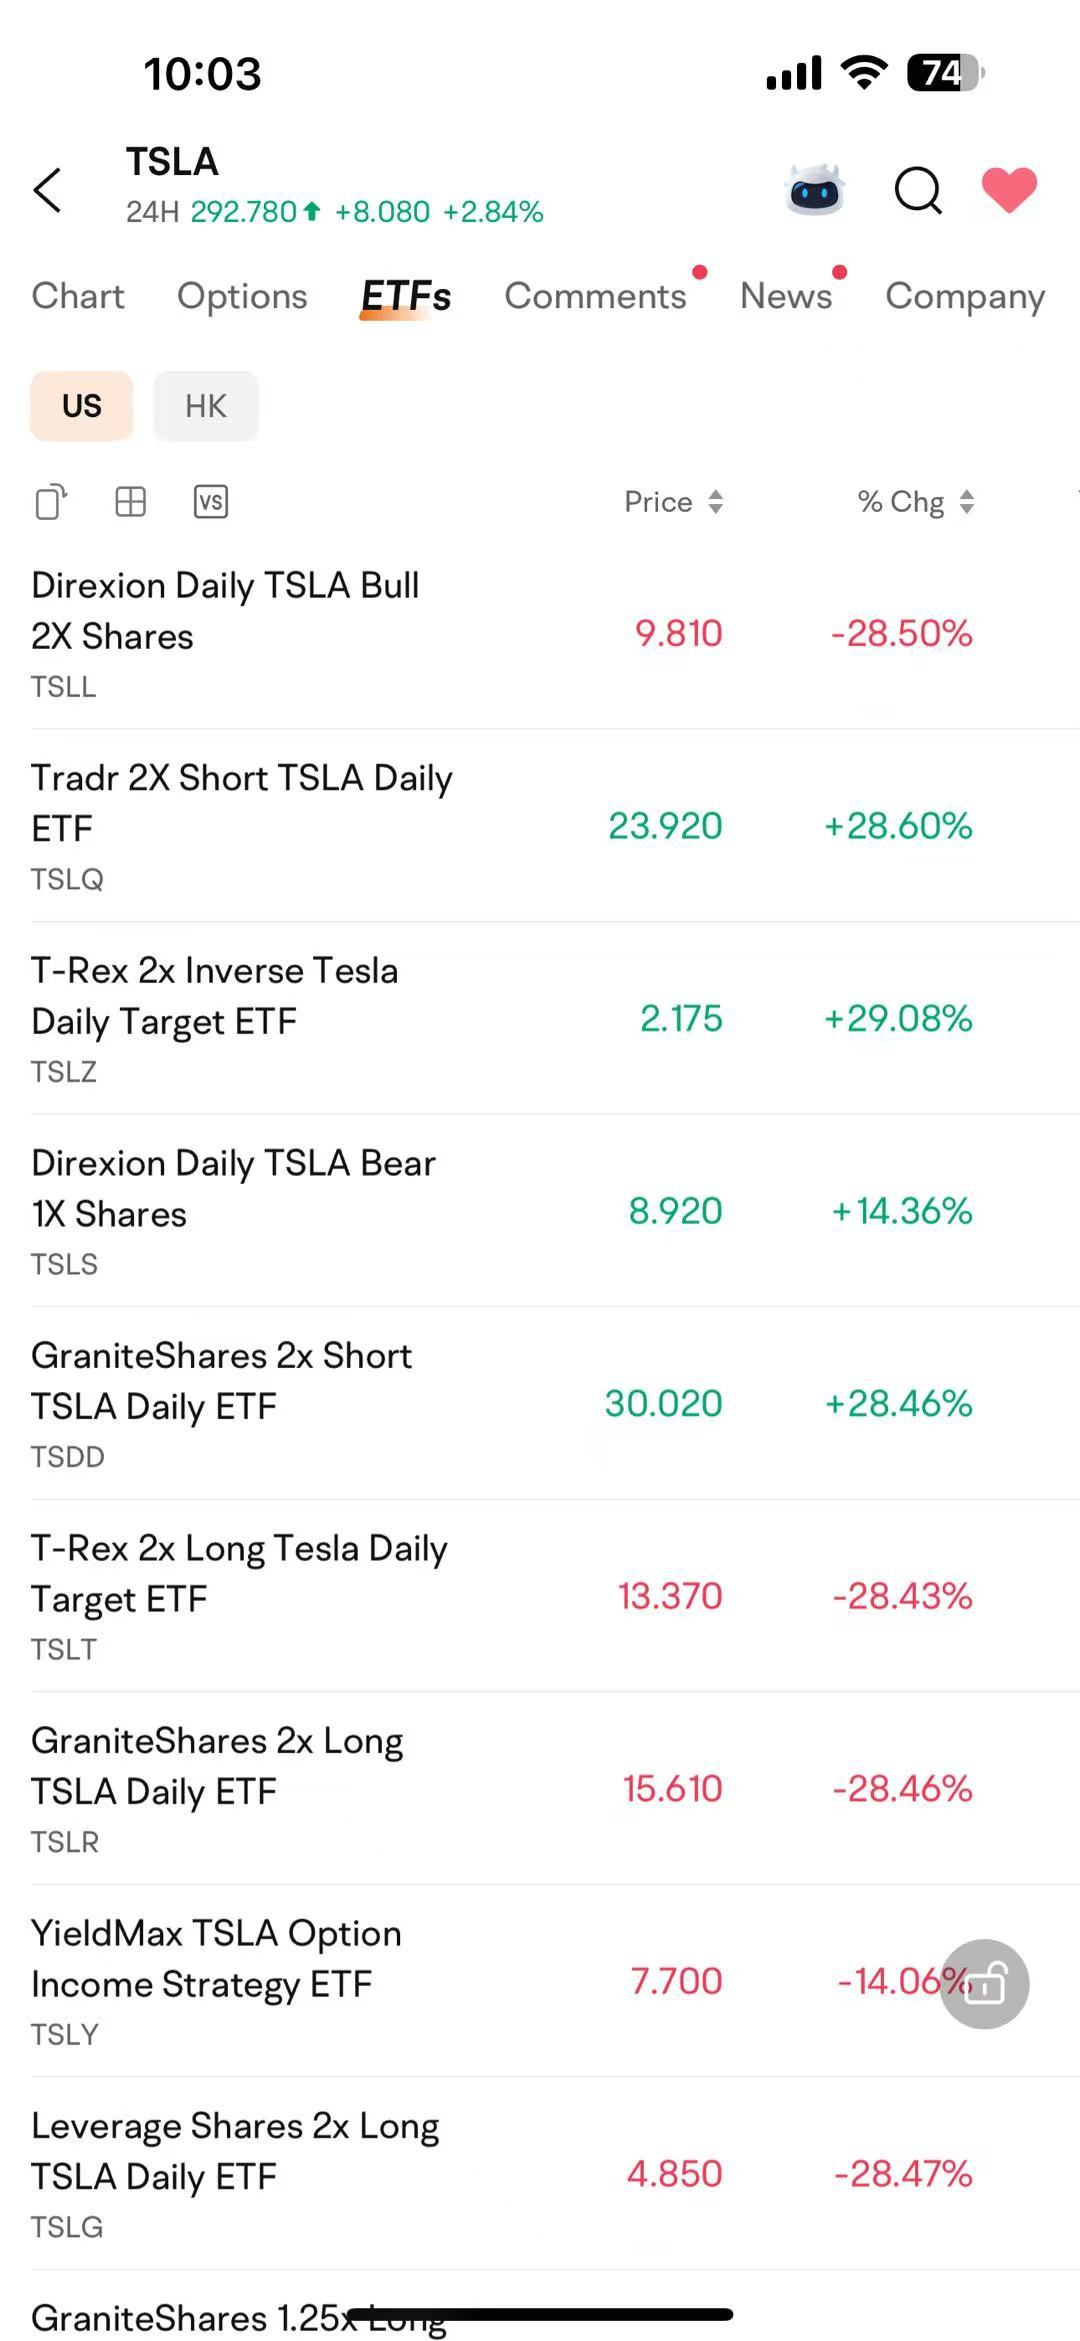This screenshot has height=2341, width=1080.
Task: Switch to the Options tab
Action: 242,296
